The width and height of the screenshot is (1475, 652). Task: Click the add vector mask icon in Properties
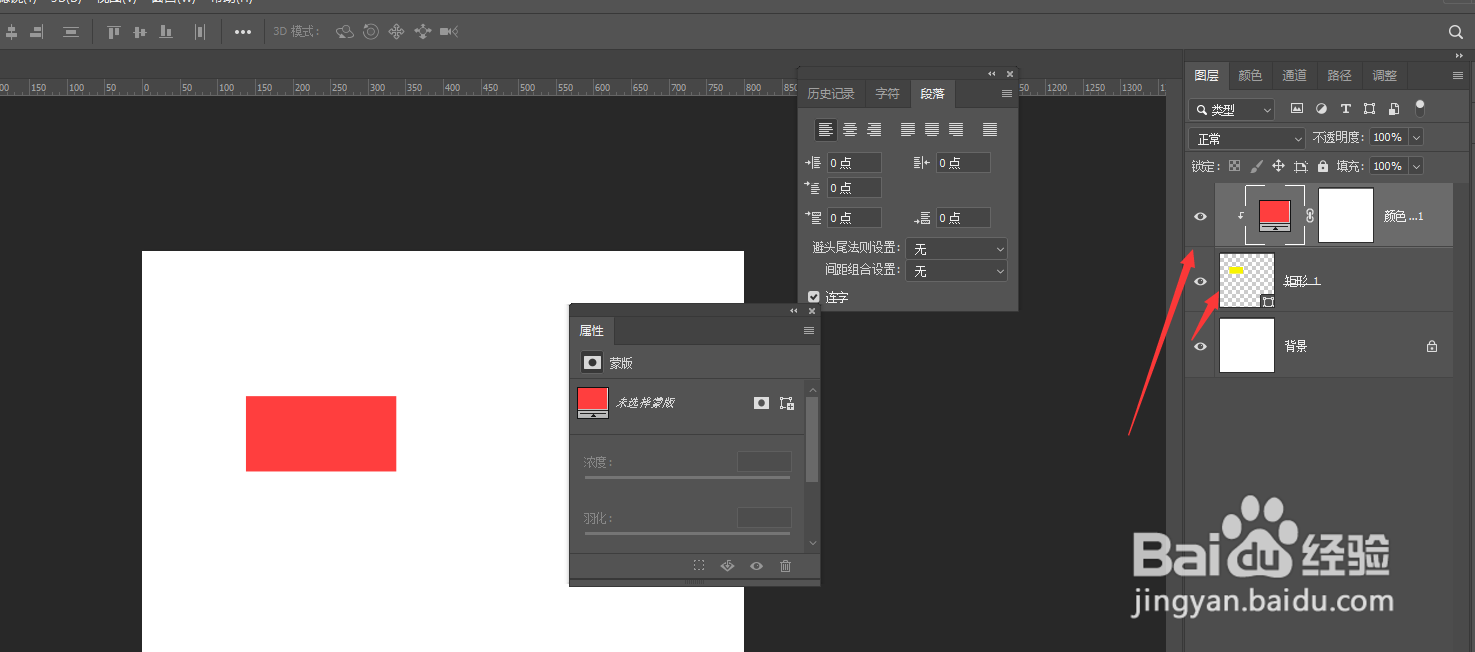point(787,403)
